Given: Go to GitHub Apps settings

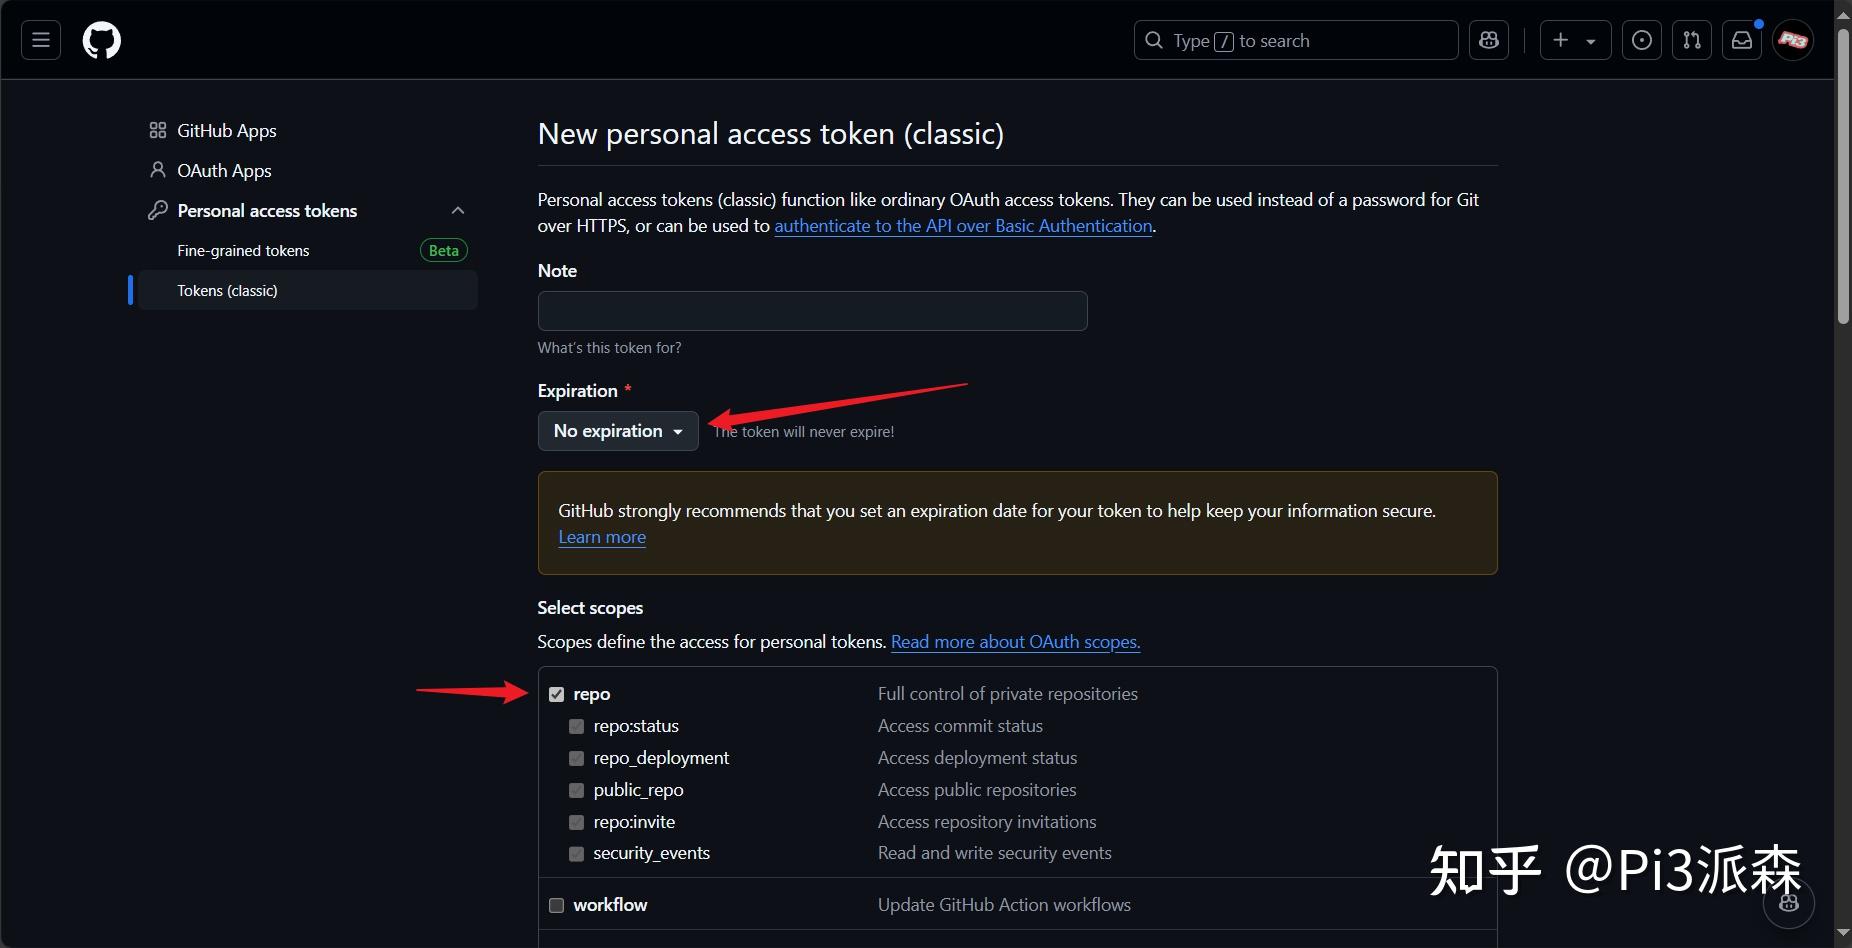Looking at the screenshot, I should [226, 130].
